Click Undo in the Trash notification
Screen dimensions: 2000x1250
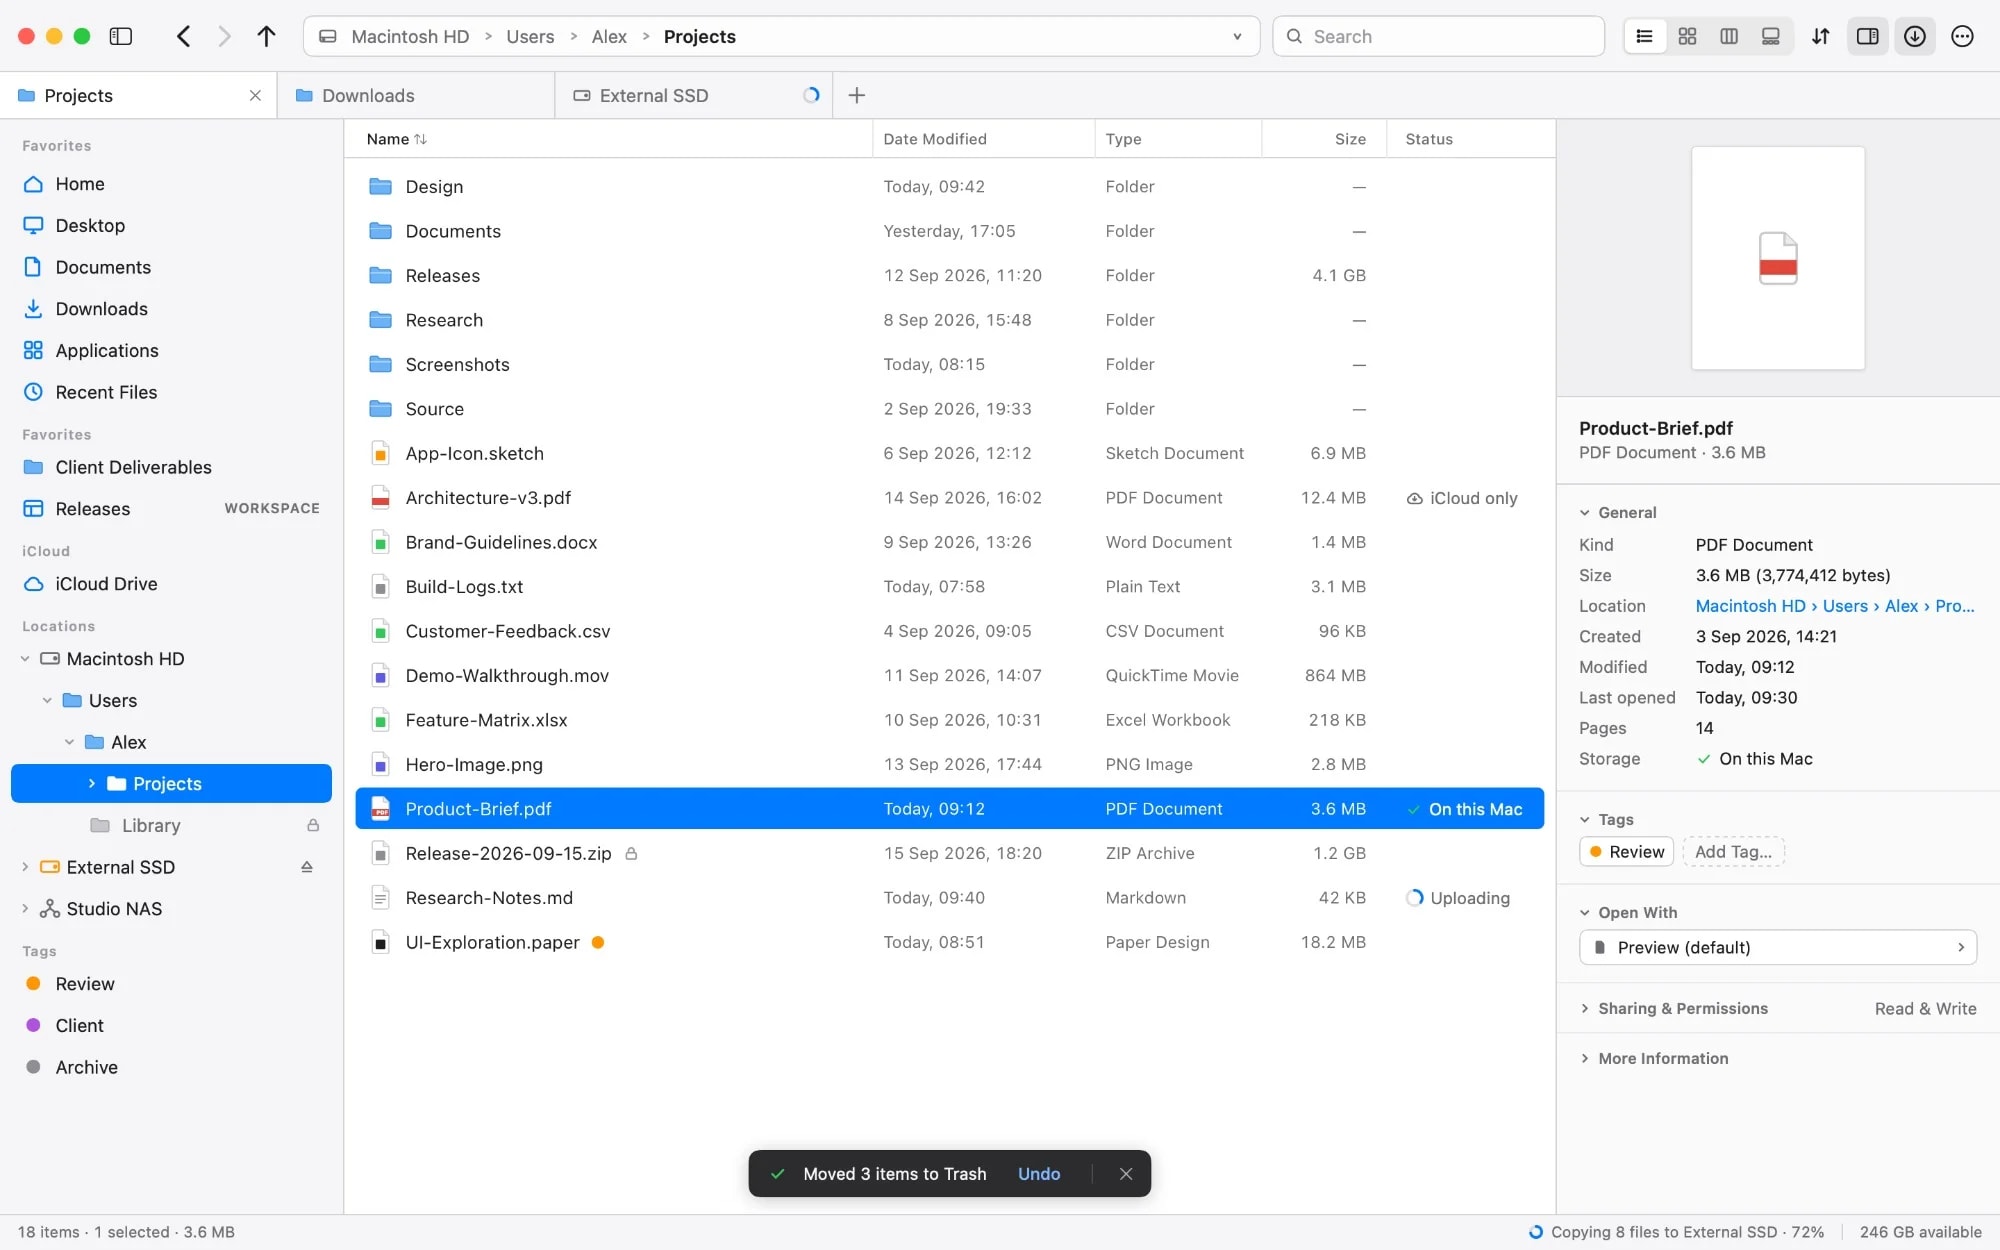coord(1038,1174)
